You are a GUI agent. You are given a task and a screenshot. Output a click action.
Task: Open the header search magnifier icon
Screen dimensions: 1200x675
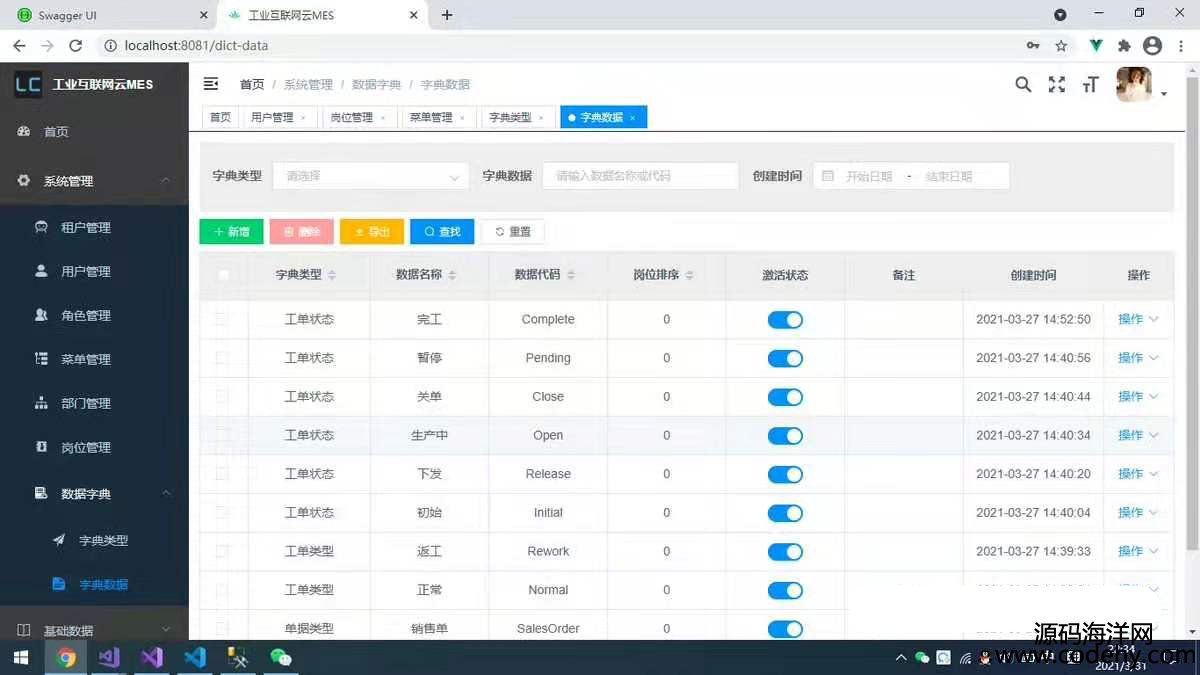tap(1023, 85)
